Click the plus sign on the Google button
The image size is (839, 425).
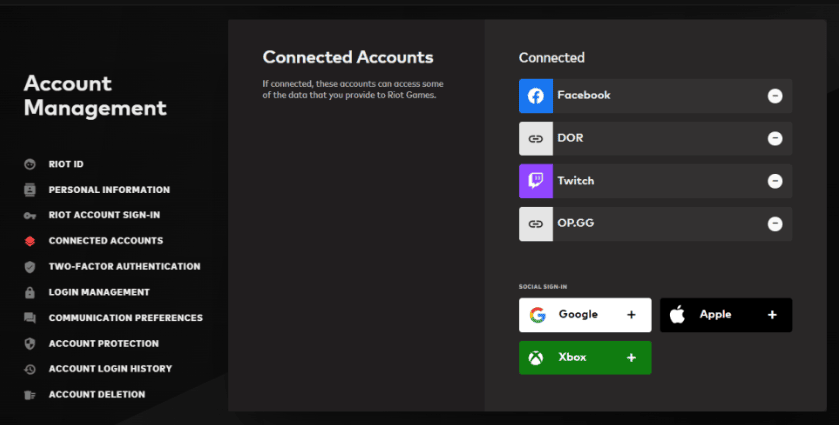[x=631, y=315]
